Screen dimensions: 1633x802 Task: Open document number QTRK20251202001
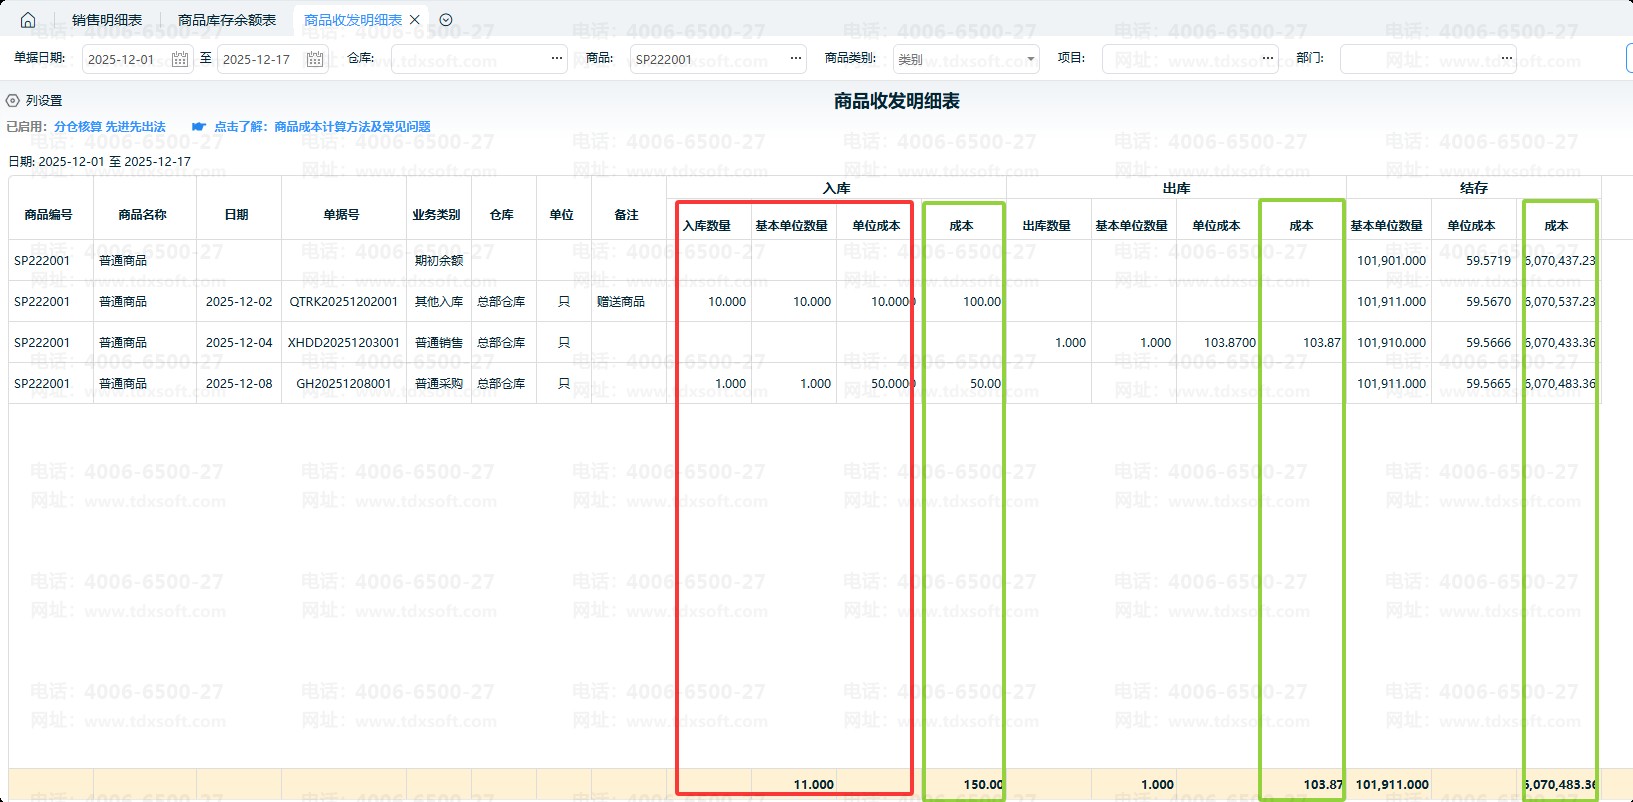coord(343,301)
